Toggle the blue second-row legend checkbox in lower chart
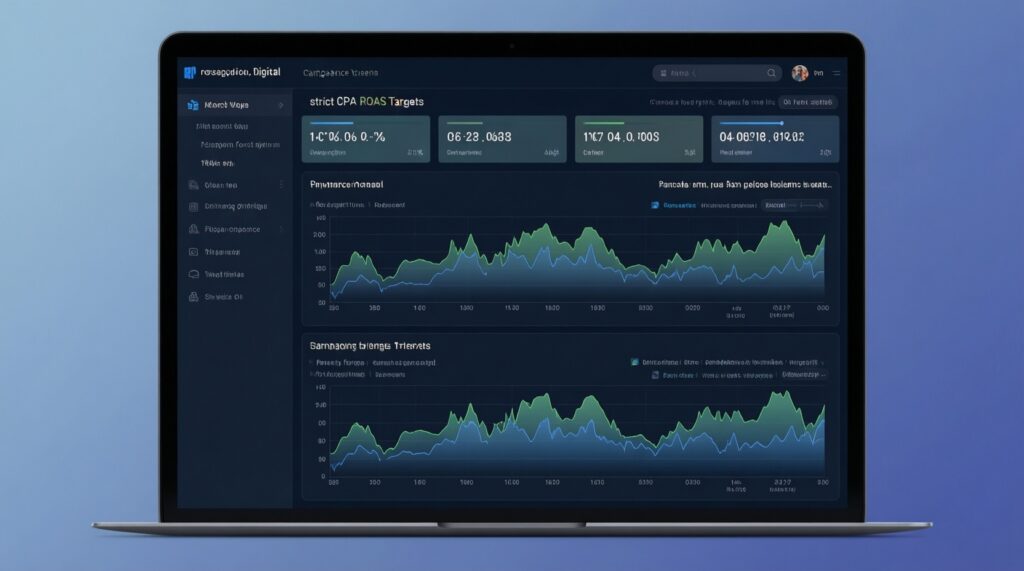This screenshot has width=1024, height=571. pyautogui.click(x=656, y=375)
